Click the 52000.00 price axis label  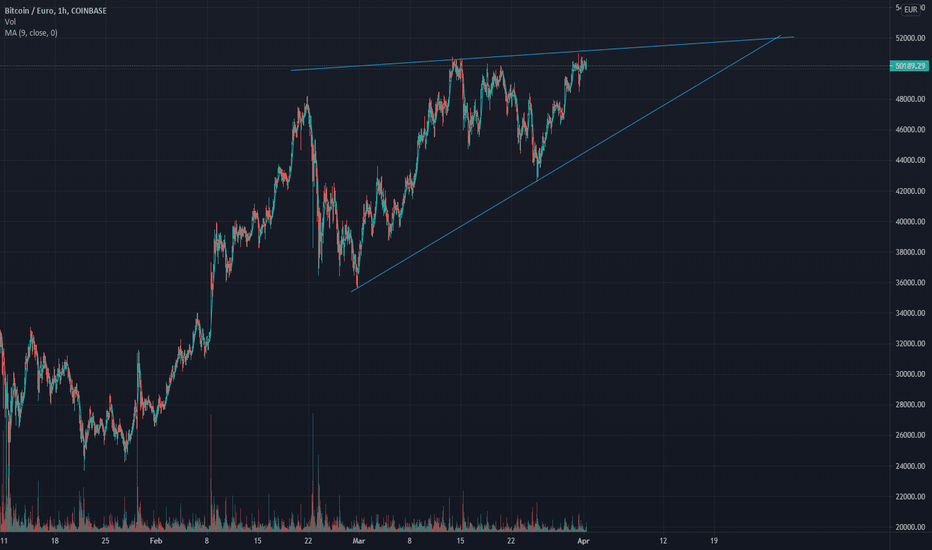point(910,38)
